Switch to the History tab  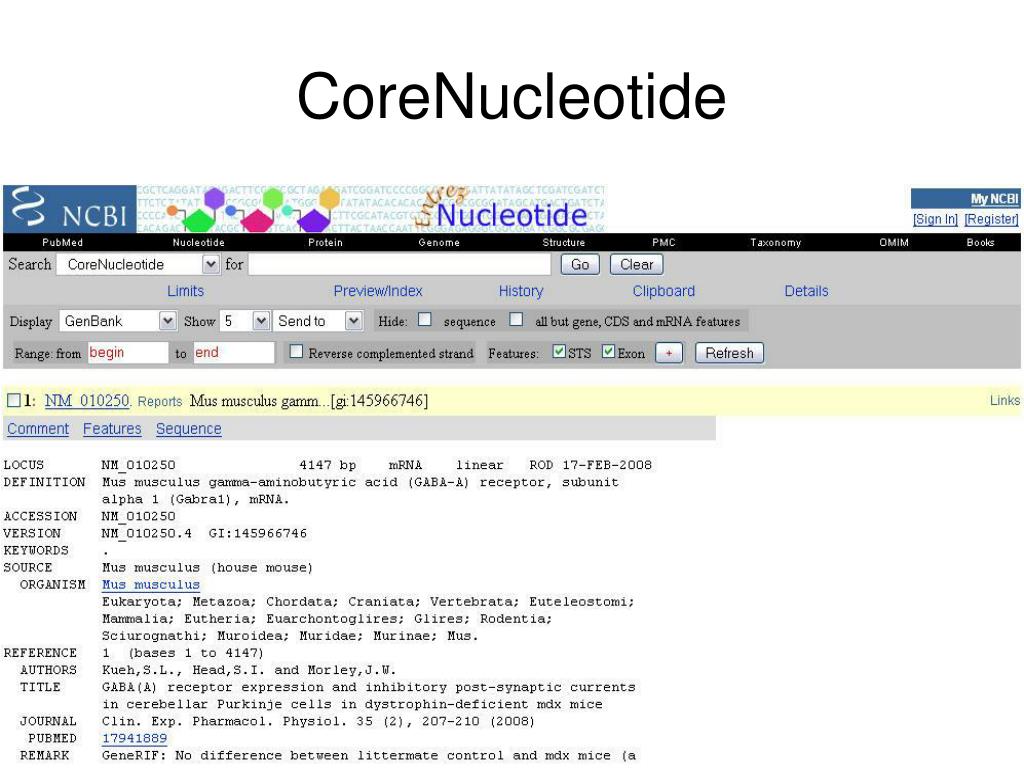click(520, 291)
